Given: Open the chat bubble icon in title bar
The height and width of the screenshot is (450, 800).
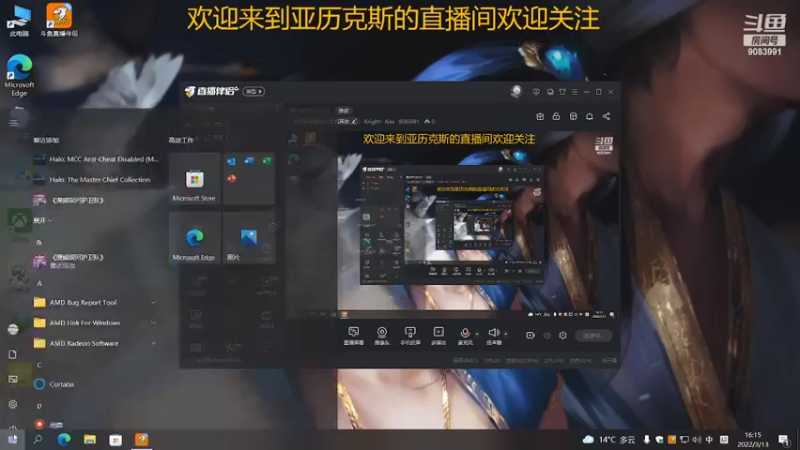Looking at the screenshot, I should coord(550,92).
